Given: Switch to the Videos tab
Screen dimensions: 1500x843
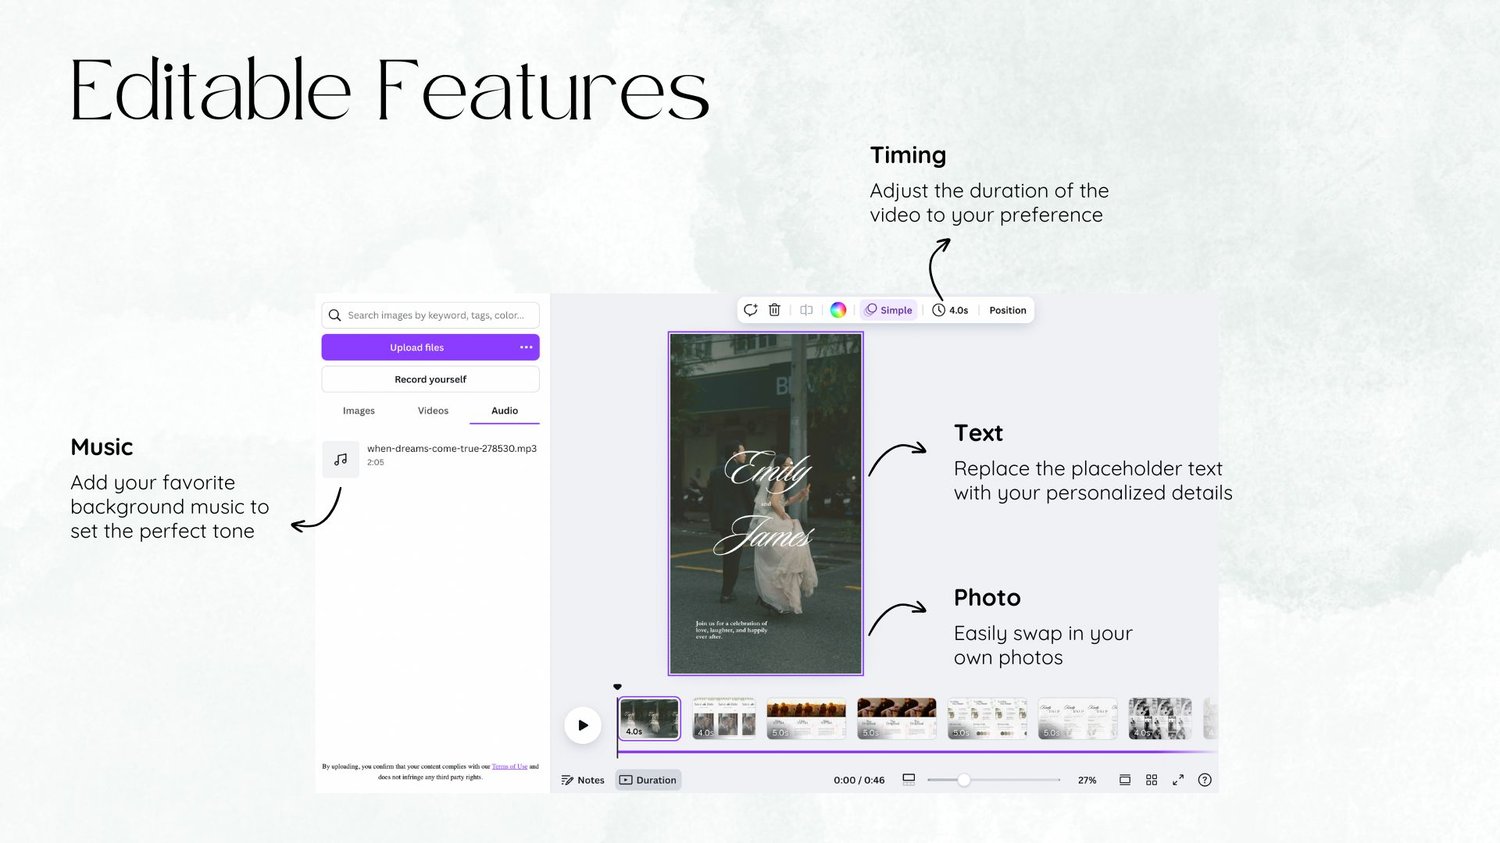Looking at the screenshot, I should click(433, 411).
